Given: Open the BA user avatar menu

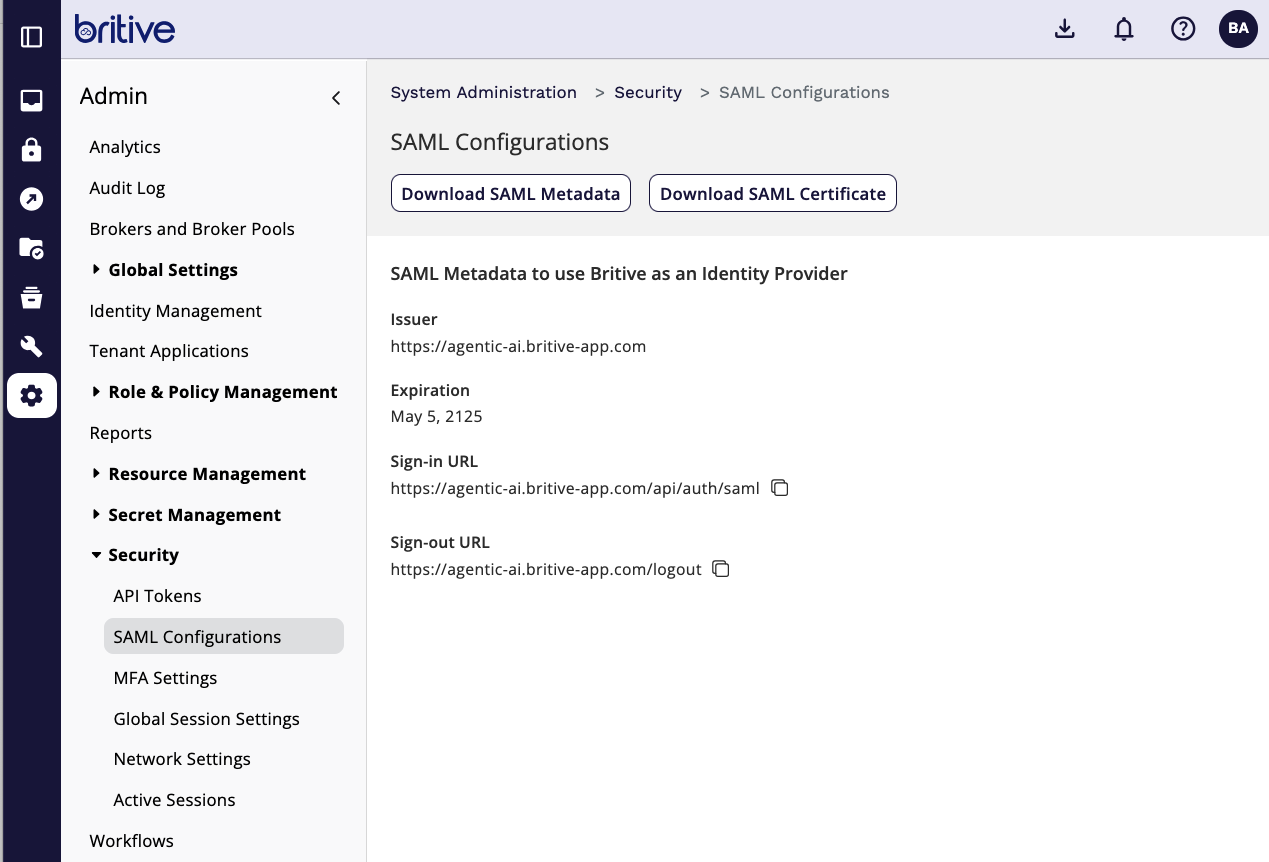Looking at the screenshot, I should [x=1238, y=29].
